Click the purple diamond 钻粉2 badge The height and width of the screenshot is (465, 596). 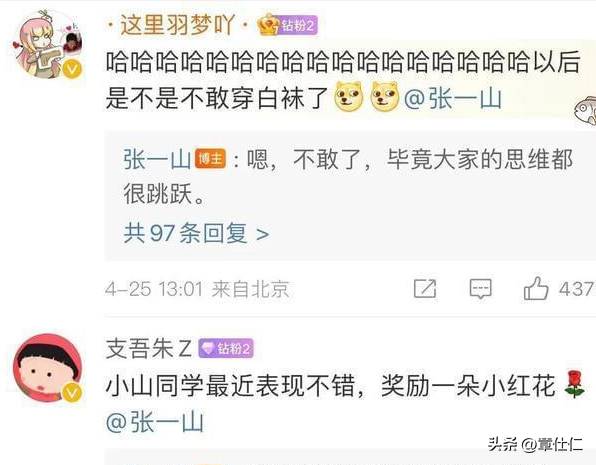pyautogui.click(x=226, y=348)
